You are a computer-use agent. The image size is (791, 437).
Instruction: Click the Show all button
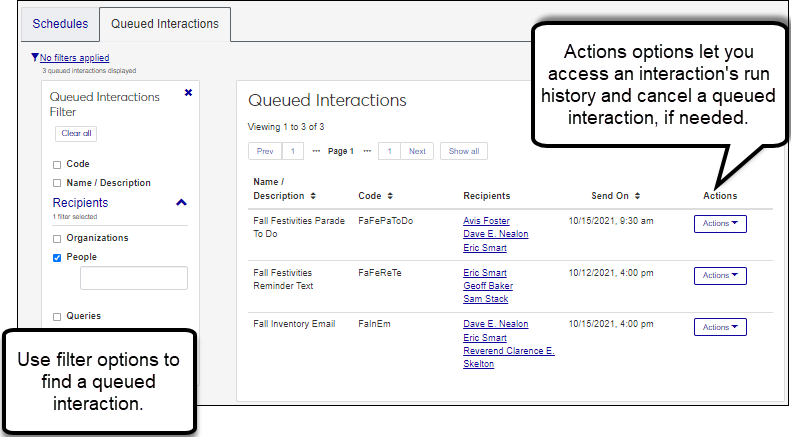pyautogui.click(x=464, y=152)
